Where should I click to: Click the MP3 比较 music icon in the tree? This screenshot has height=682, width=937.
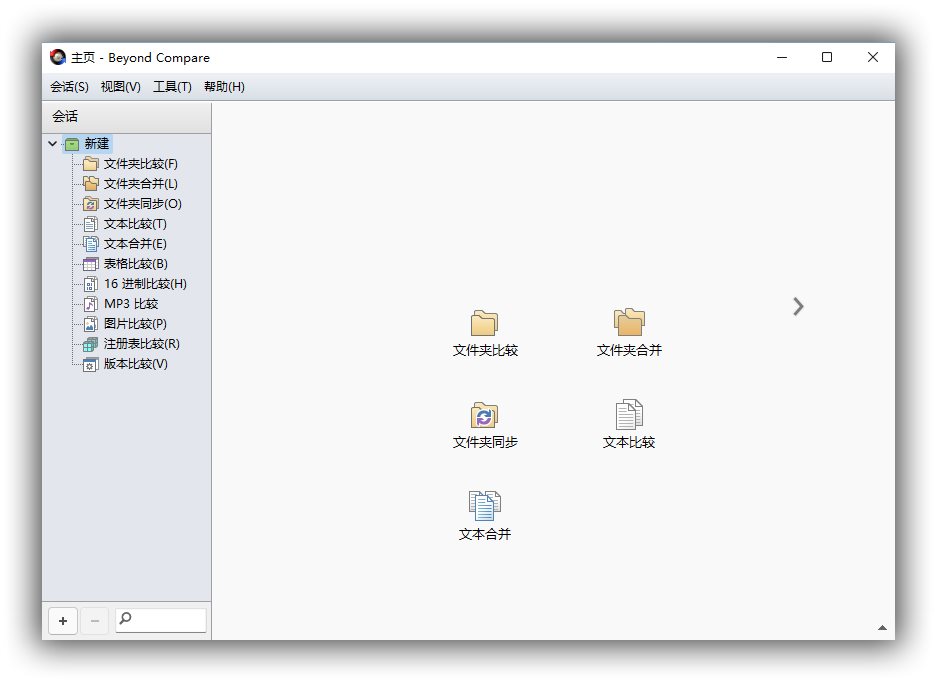pos(90,304)
